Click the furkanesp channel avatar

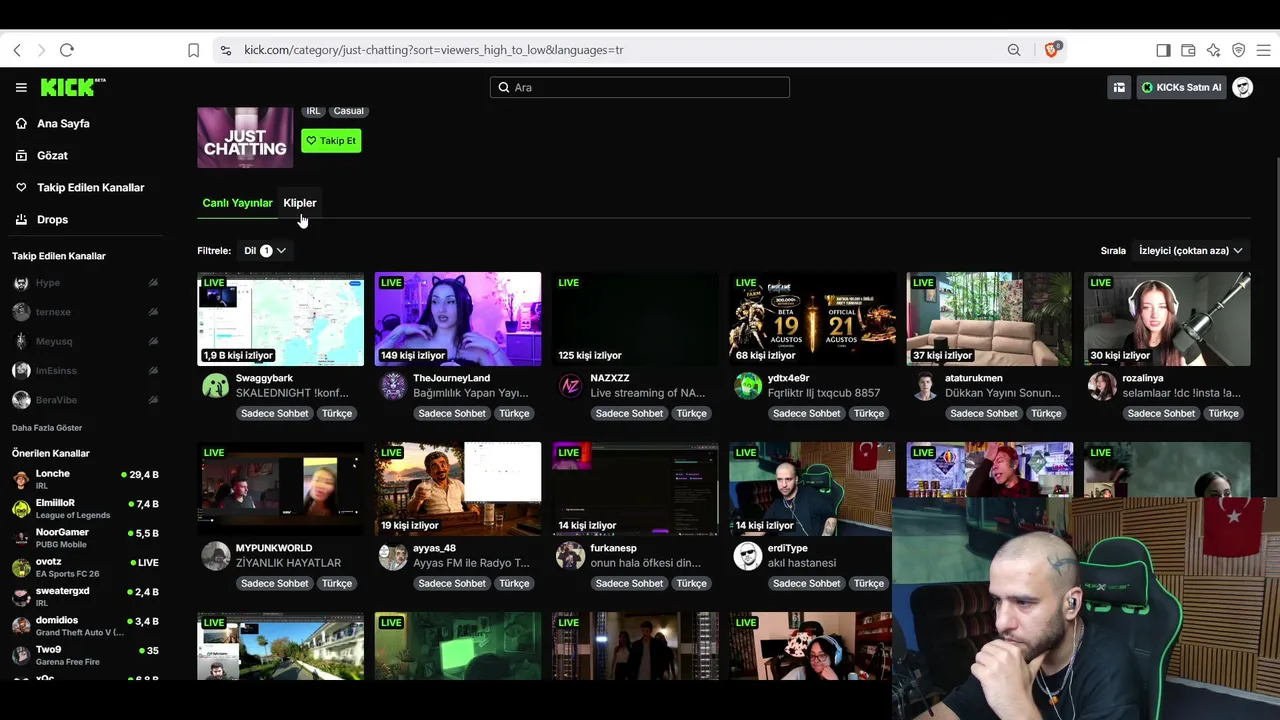click(x=570, y=556)
